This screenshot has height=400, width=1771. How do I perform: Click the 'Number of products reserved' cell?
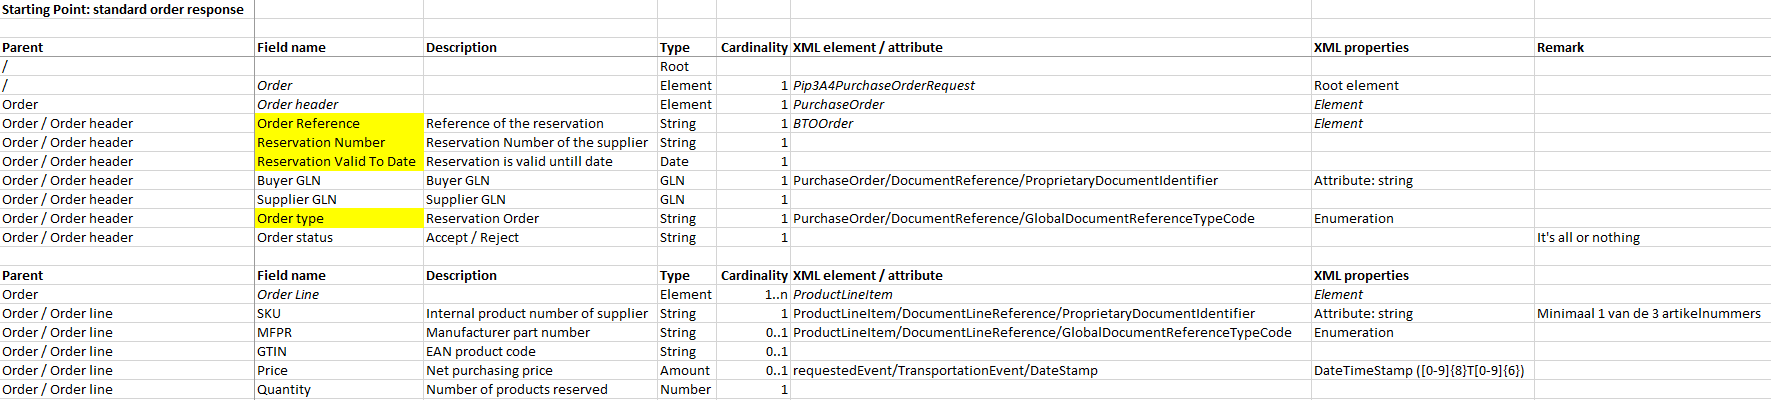pos(516,390)
